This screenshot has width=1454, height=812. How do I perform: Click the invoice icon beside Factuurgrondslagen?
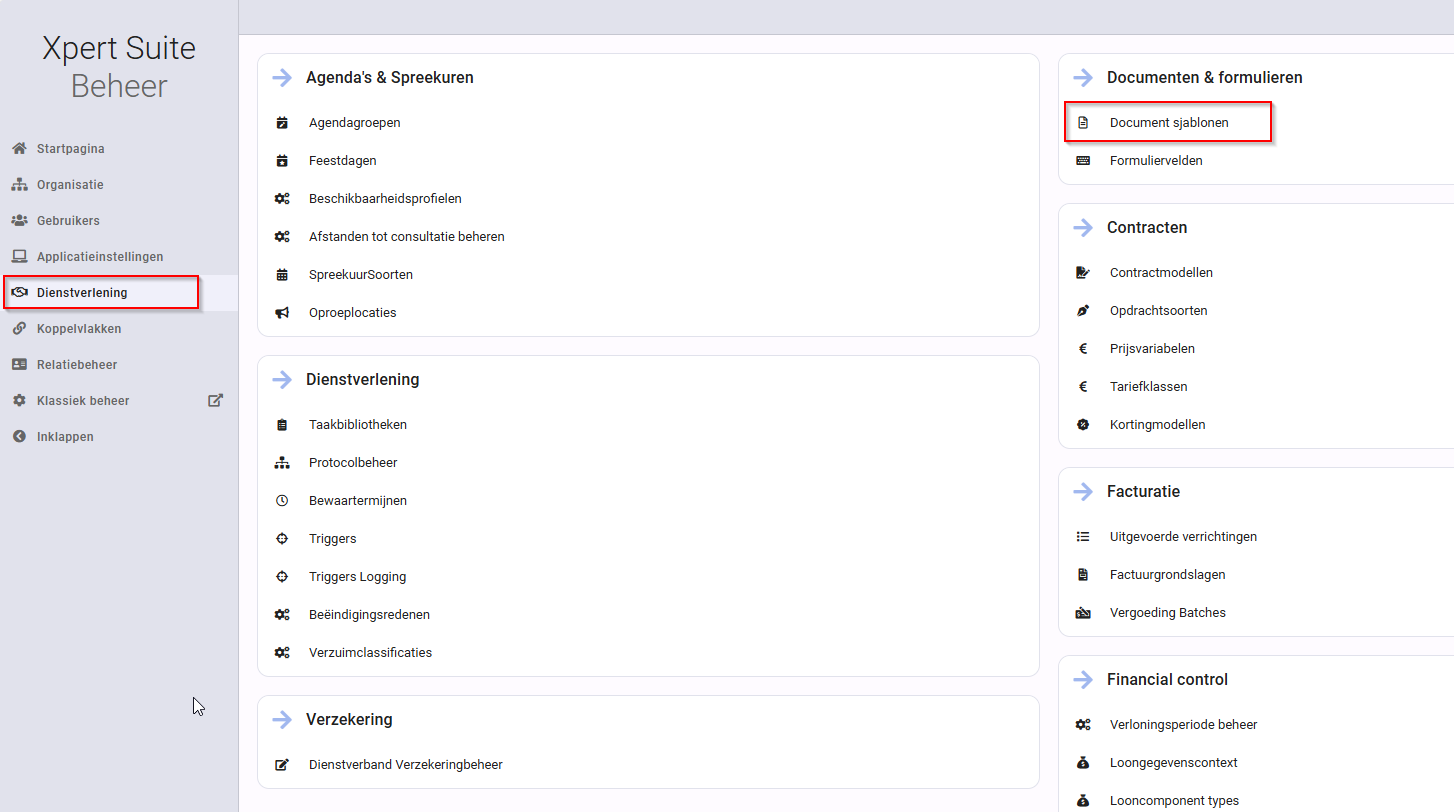click(x=1083, y=574)
